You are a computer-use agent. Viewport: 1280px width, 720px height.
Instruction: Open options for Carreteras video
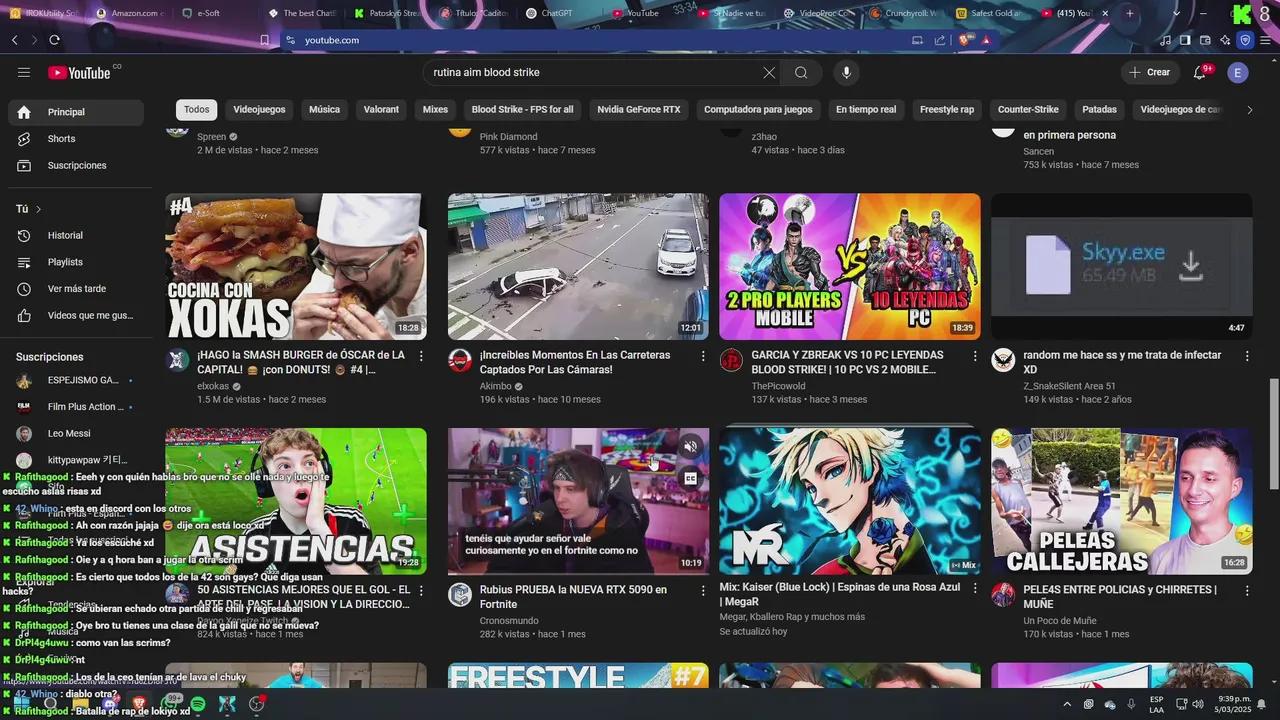click(x=703, y=356)
